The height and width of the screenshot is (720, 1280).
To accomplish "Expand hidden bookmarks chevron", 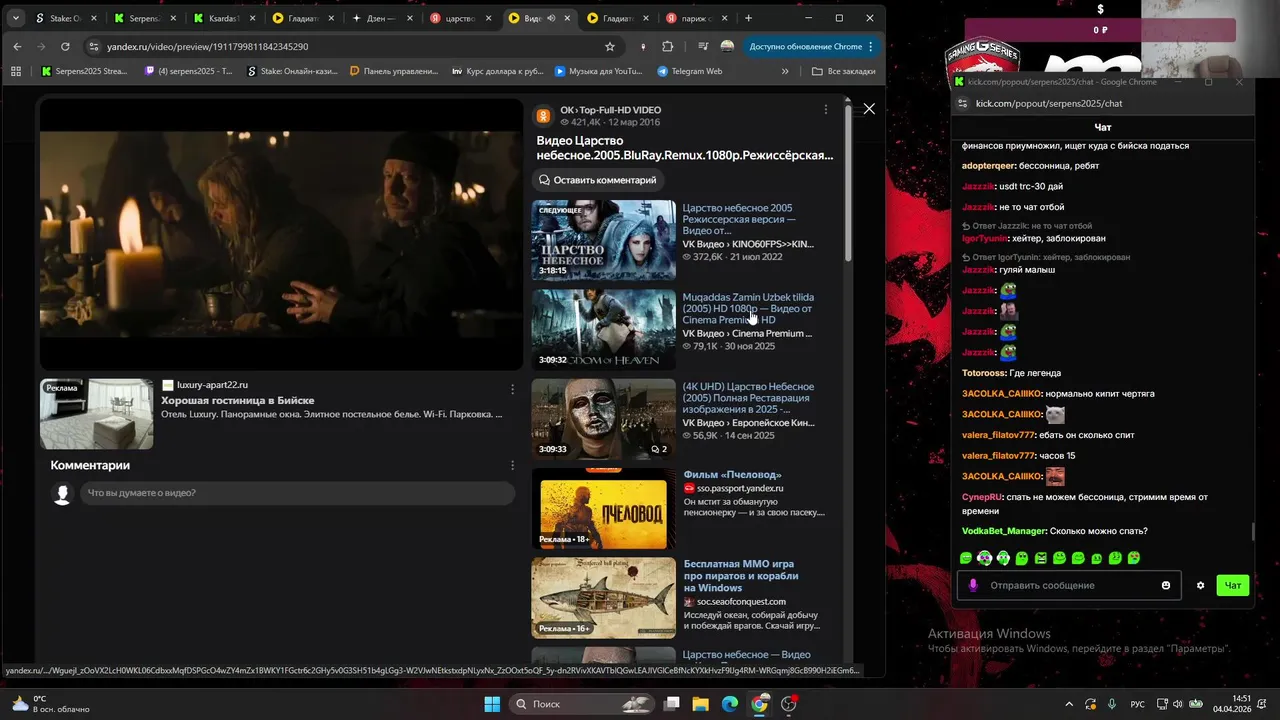I will (785, 71).
